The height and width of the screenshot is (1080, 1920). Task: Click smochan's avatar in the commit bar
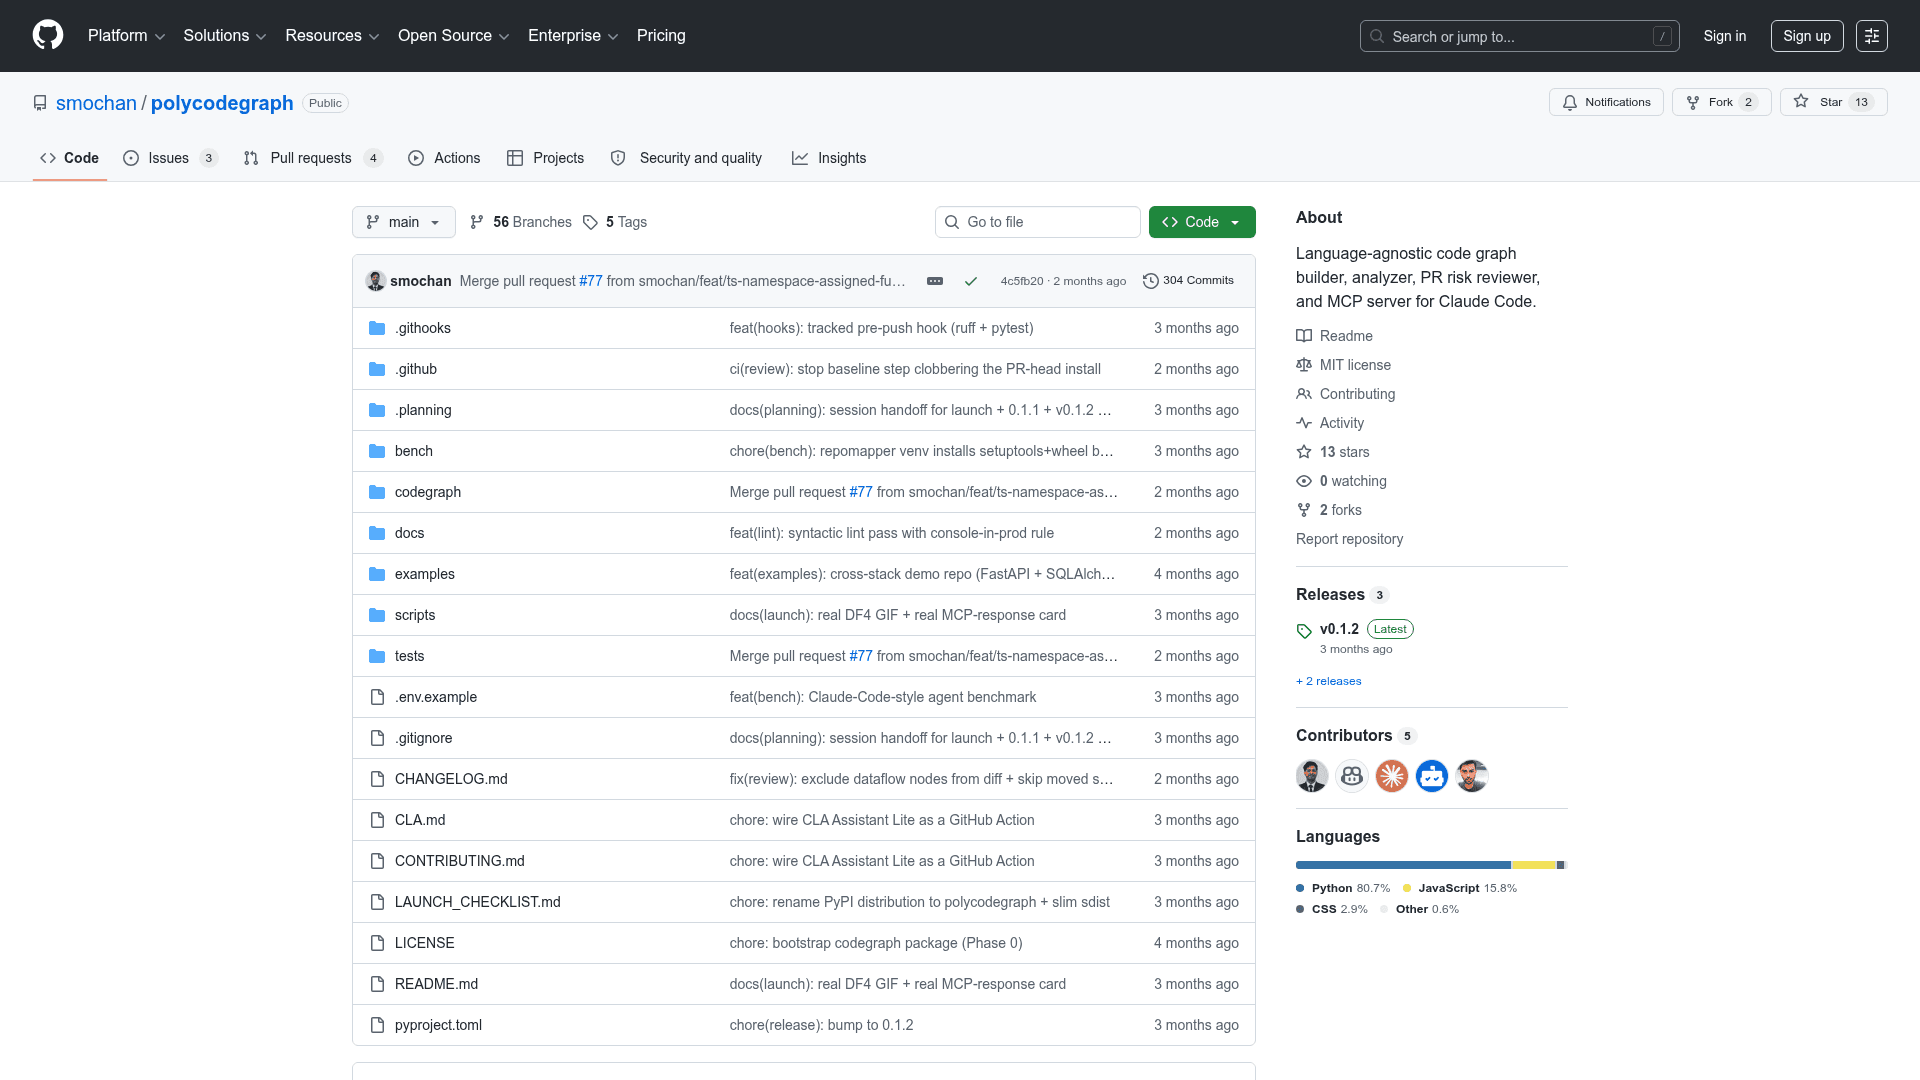pyautogui.click(x=376, y=281)
